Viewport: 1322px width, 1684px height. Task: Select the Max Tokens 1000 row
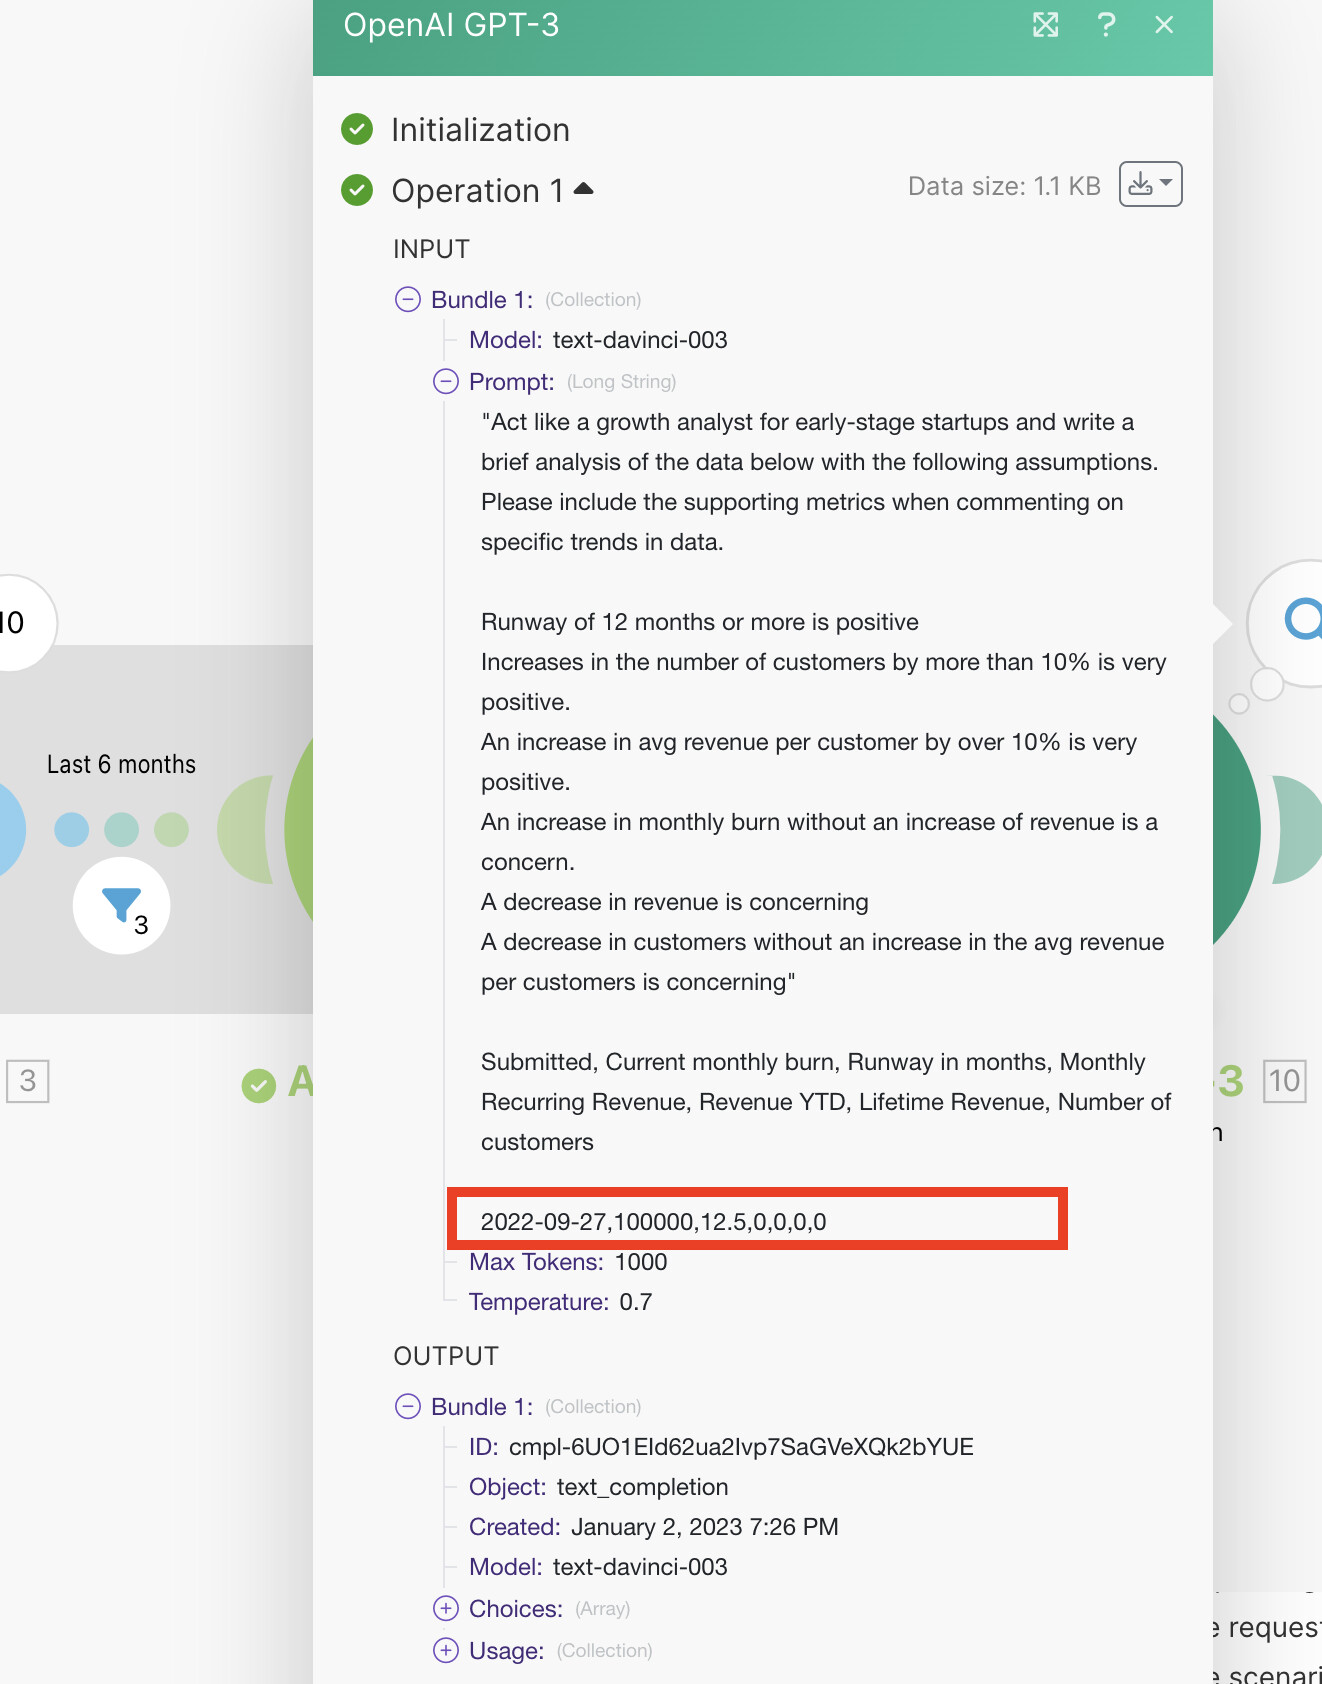coord(568,1262)
